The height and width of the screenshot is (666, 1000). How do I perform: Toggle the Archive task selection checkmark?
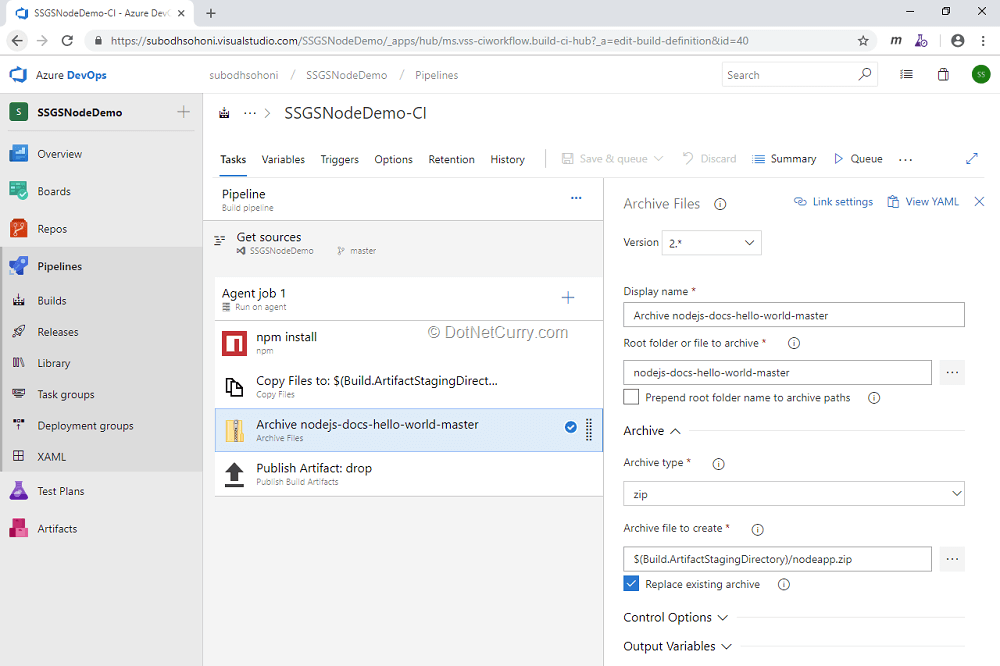coord(571,427)
